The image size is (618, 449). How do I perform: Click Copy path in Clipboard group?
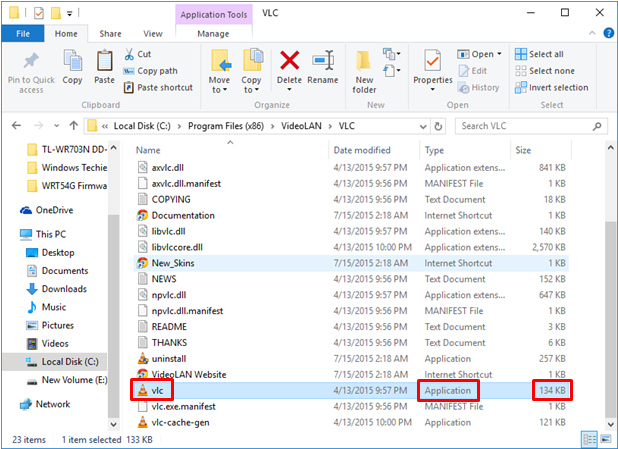(151, 71)
